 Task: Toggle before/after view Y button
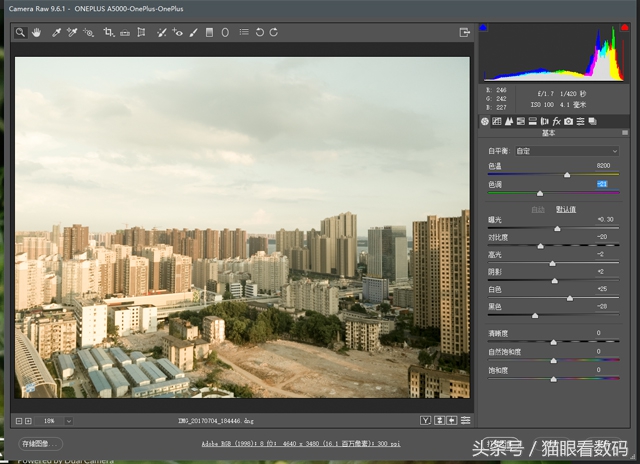pyautogui.click(x=425, y=420)
